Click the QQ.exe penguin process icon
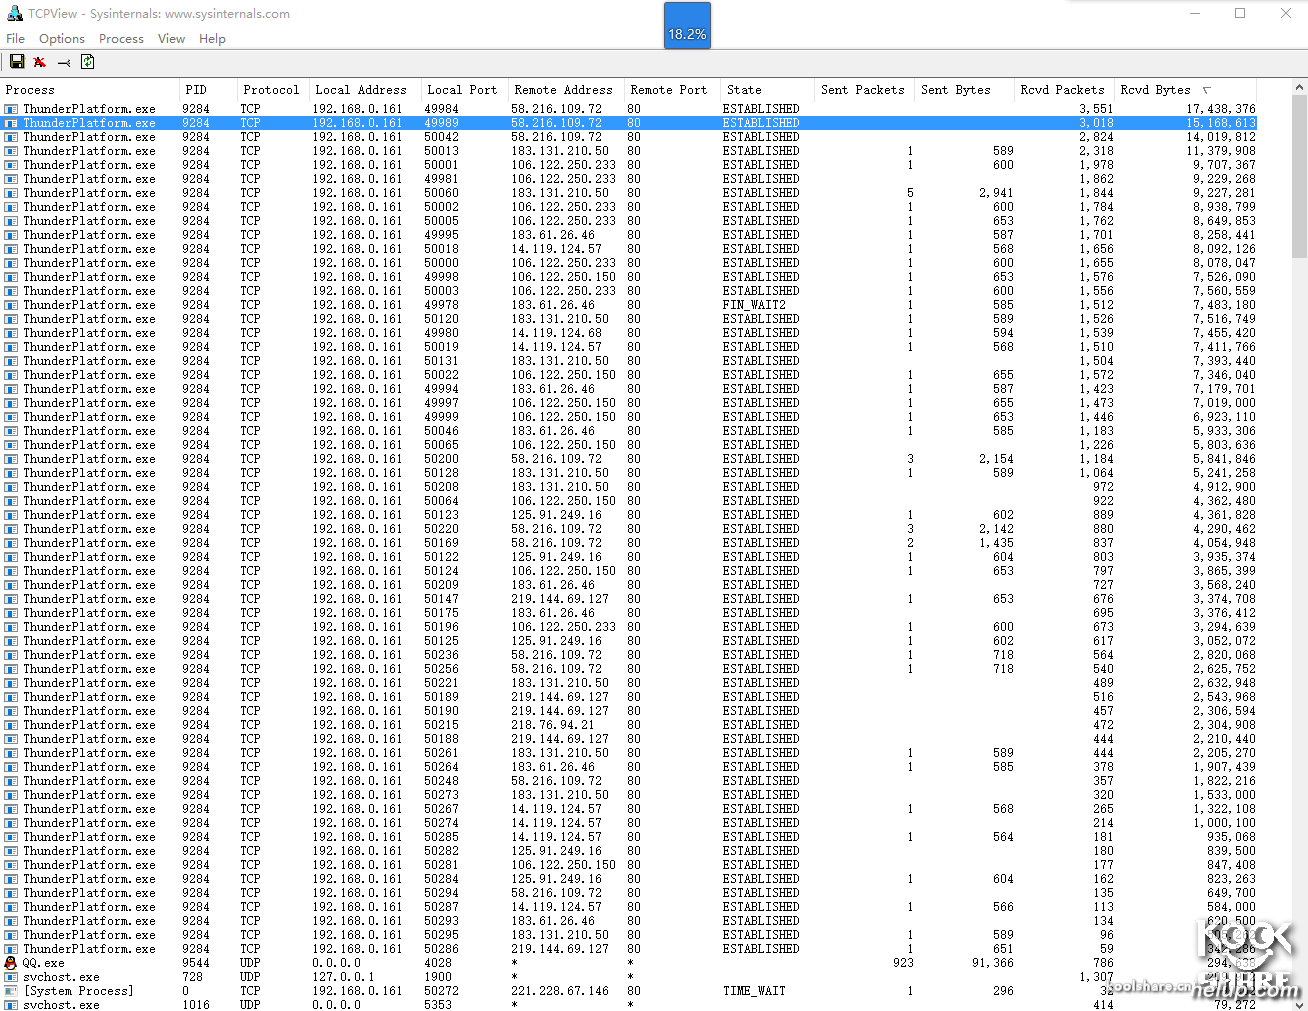The width and height of the screenshot is (1308, 1011). [11, 963]
